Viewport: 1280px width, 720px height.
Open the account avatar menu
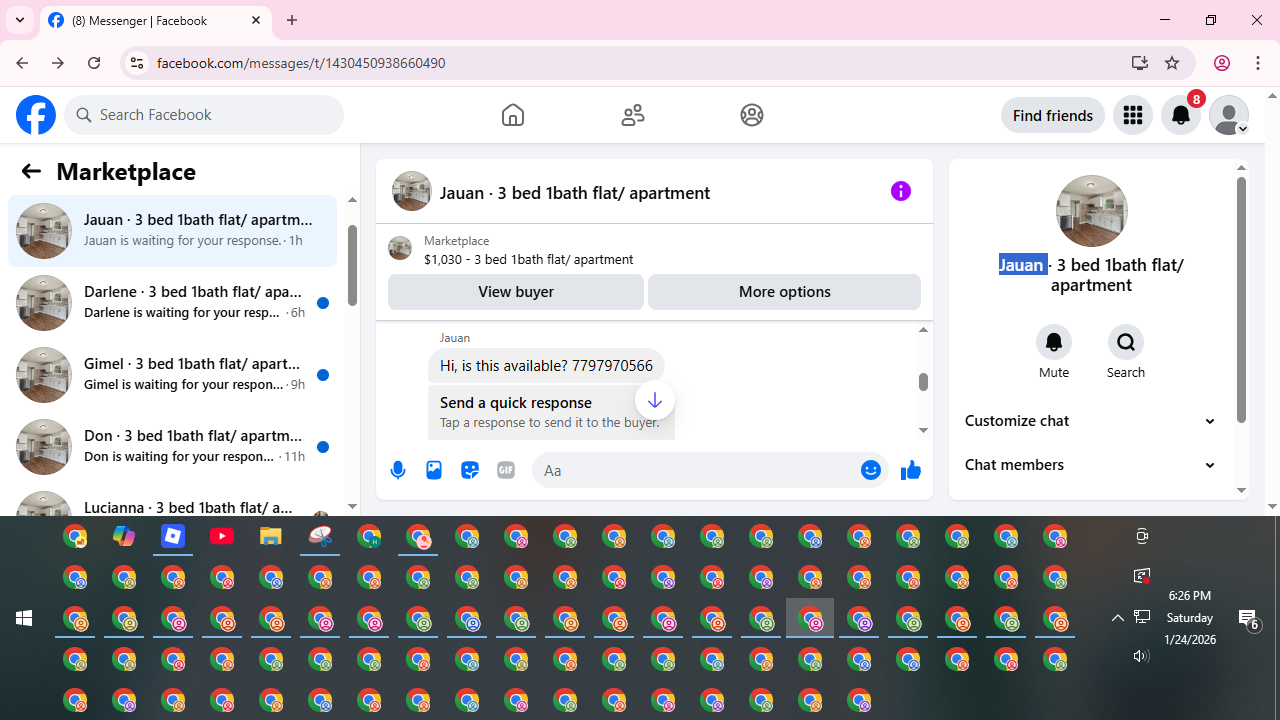coord(1229,115)
